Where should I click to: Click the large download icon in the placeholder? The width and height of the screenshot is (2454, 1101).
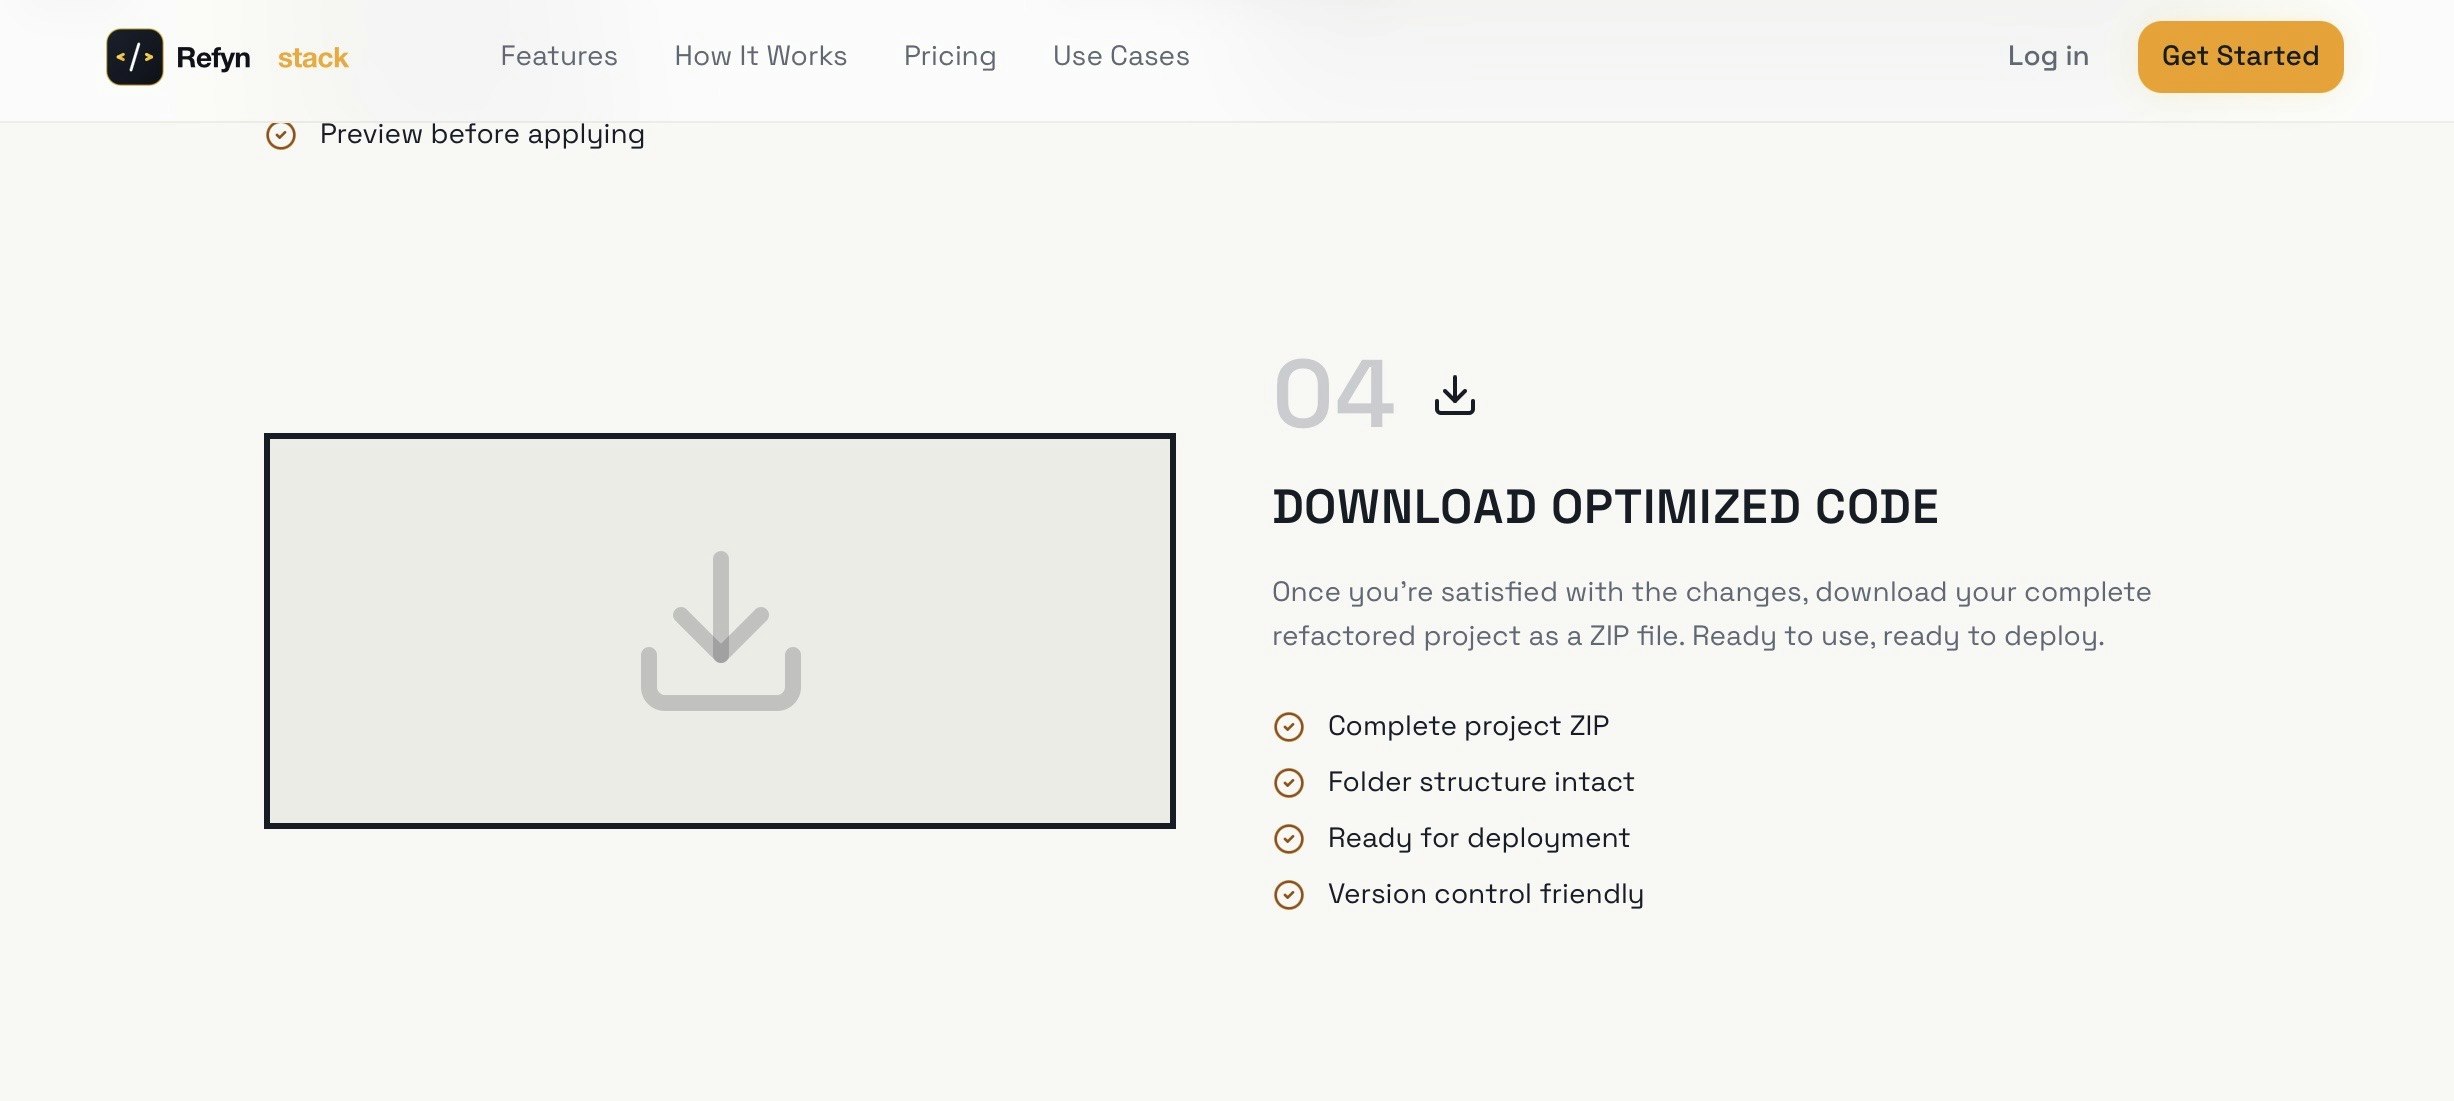point(720,631)
